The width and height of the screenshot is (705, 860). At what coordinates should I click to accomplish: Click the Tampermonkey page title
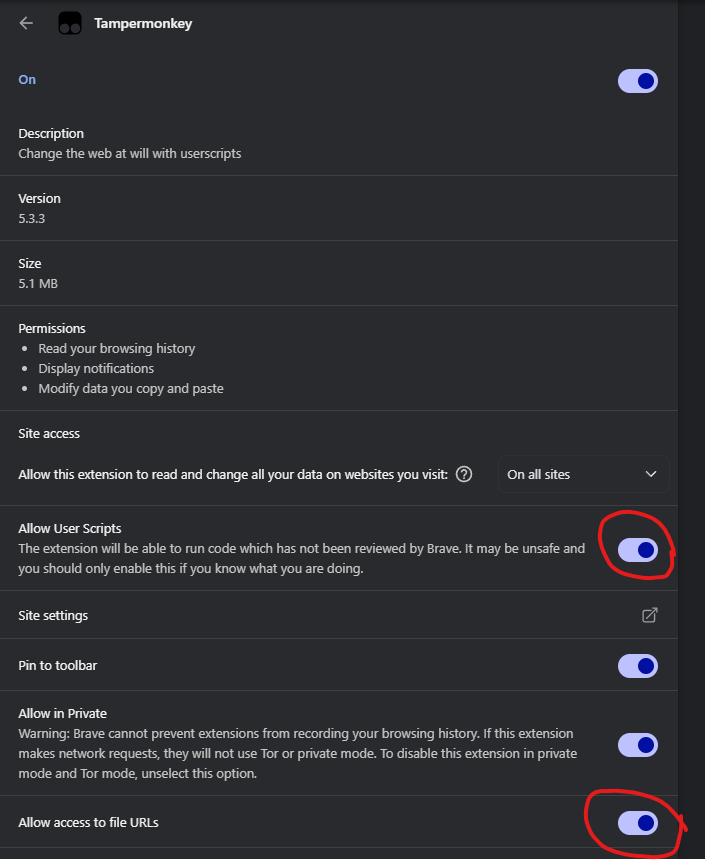(x=143, y=23)
